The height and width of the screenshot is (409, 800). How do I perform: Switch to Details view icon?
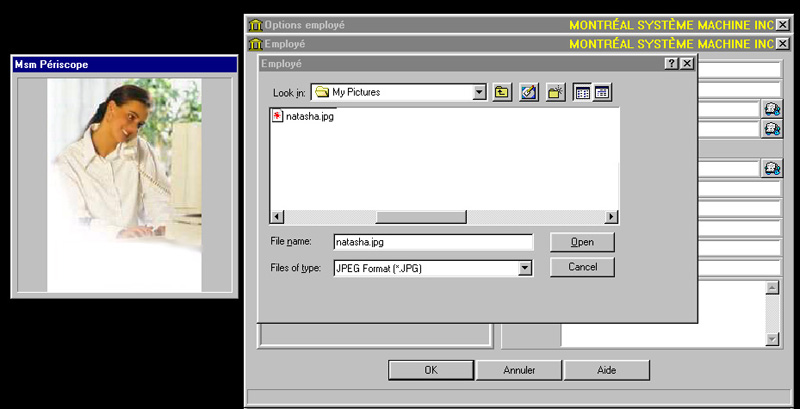tap(602, 92)
